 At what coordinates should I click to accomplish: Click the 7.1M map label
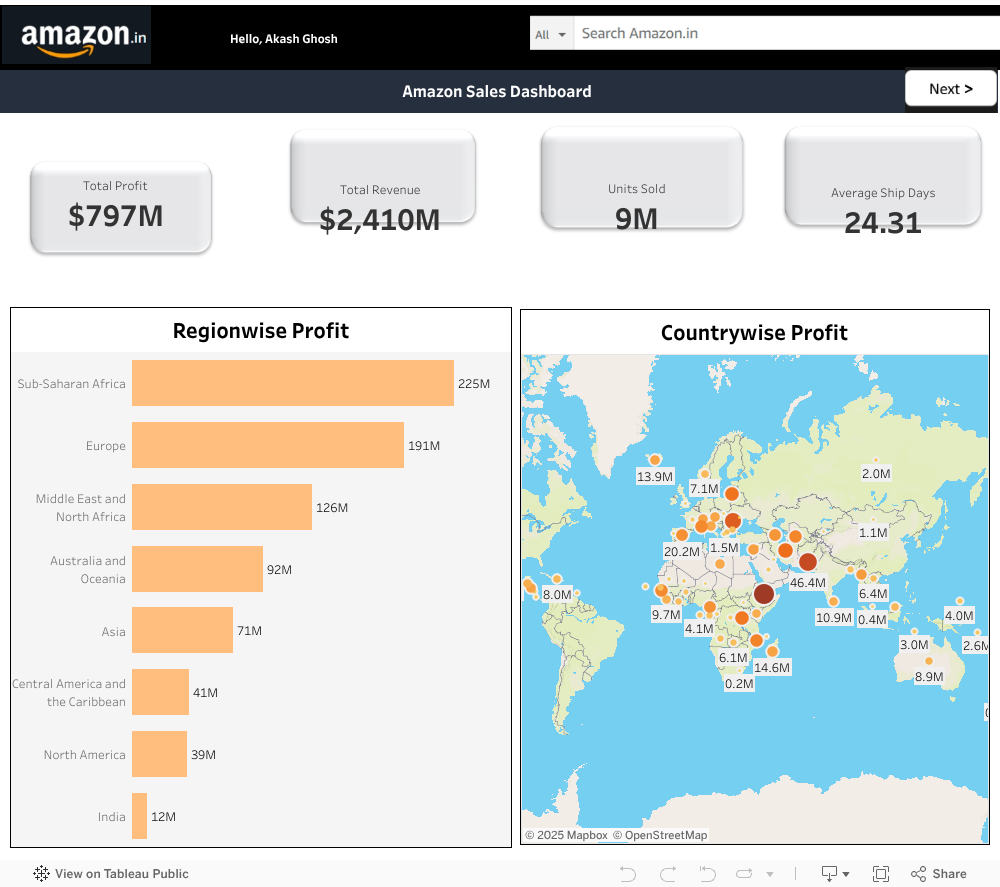click(704, 488)
